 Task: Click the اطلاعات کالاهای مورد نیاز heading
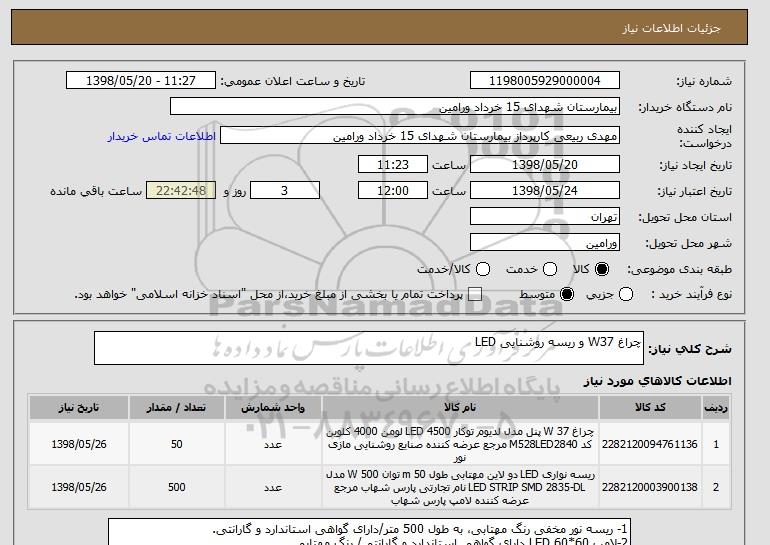657,381
